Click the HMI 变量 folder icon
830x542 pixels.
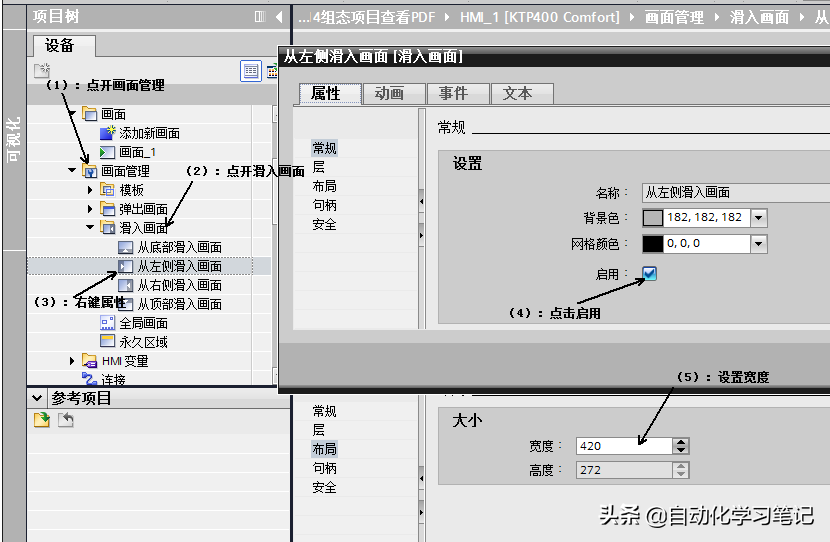[x=89, y=361]
